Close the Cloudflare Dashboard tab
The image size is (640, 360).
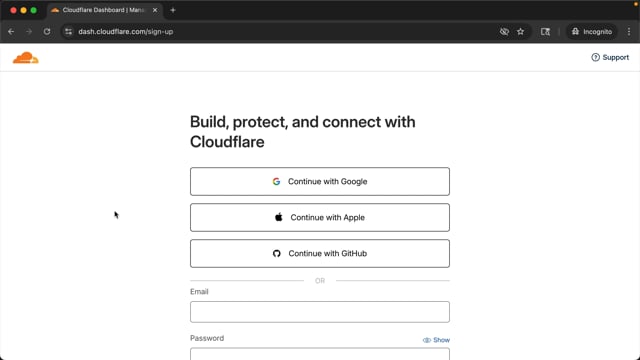pyautogui.click(x=155, y=10)
